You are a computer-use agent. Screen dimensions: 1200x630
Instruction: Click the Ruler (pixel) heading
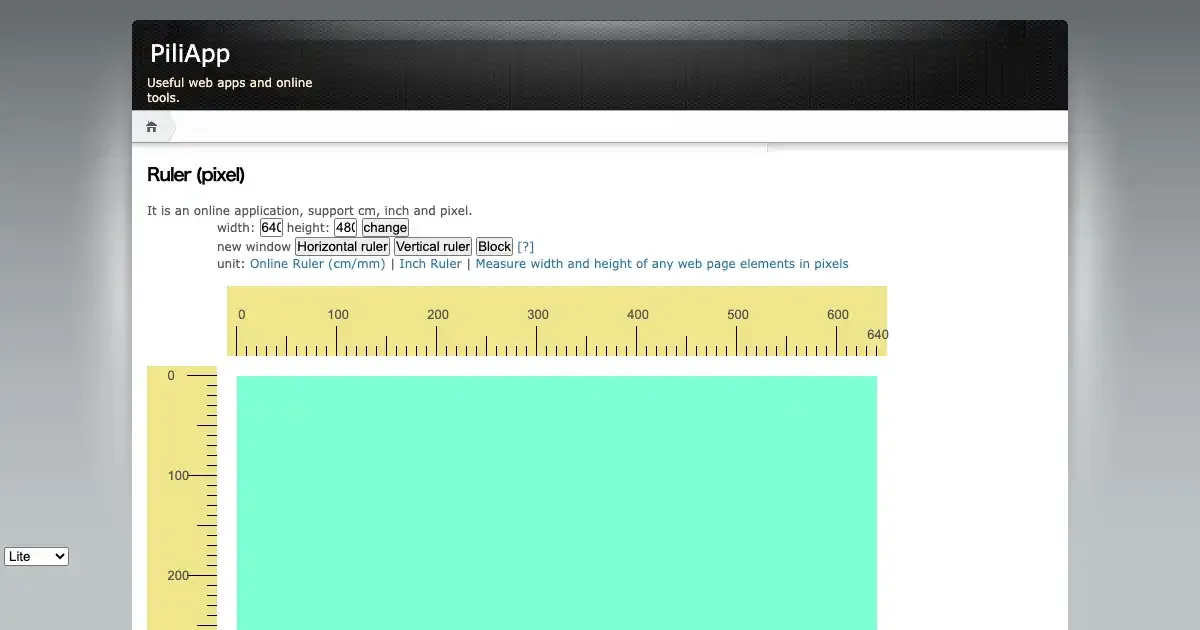pyautogui.click(x=196, y=175)
